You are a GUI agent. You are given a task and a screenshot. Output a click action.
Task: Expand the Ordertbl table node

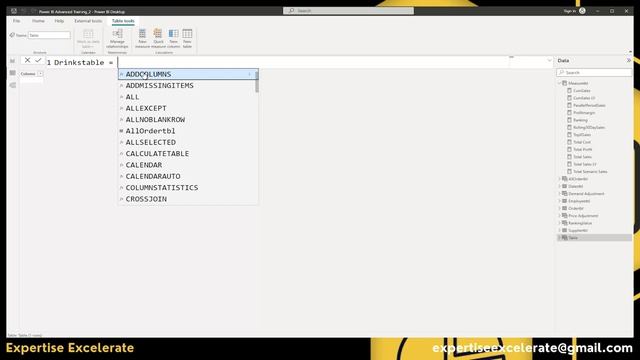(x=560, y=208)
